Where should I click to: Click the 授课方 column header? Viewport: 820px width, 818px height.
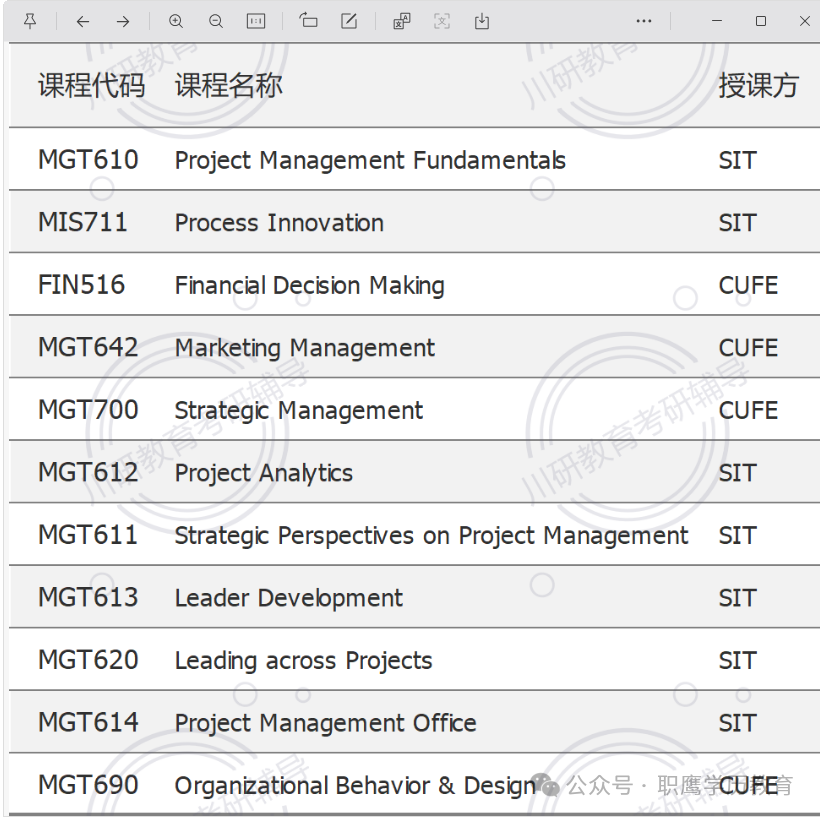click(758, 85)
